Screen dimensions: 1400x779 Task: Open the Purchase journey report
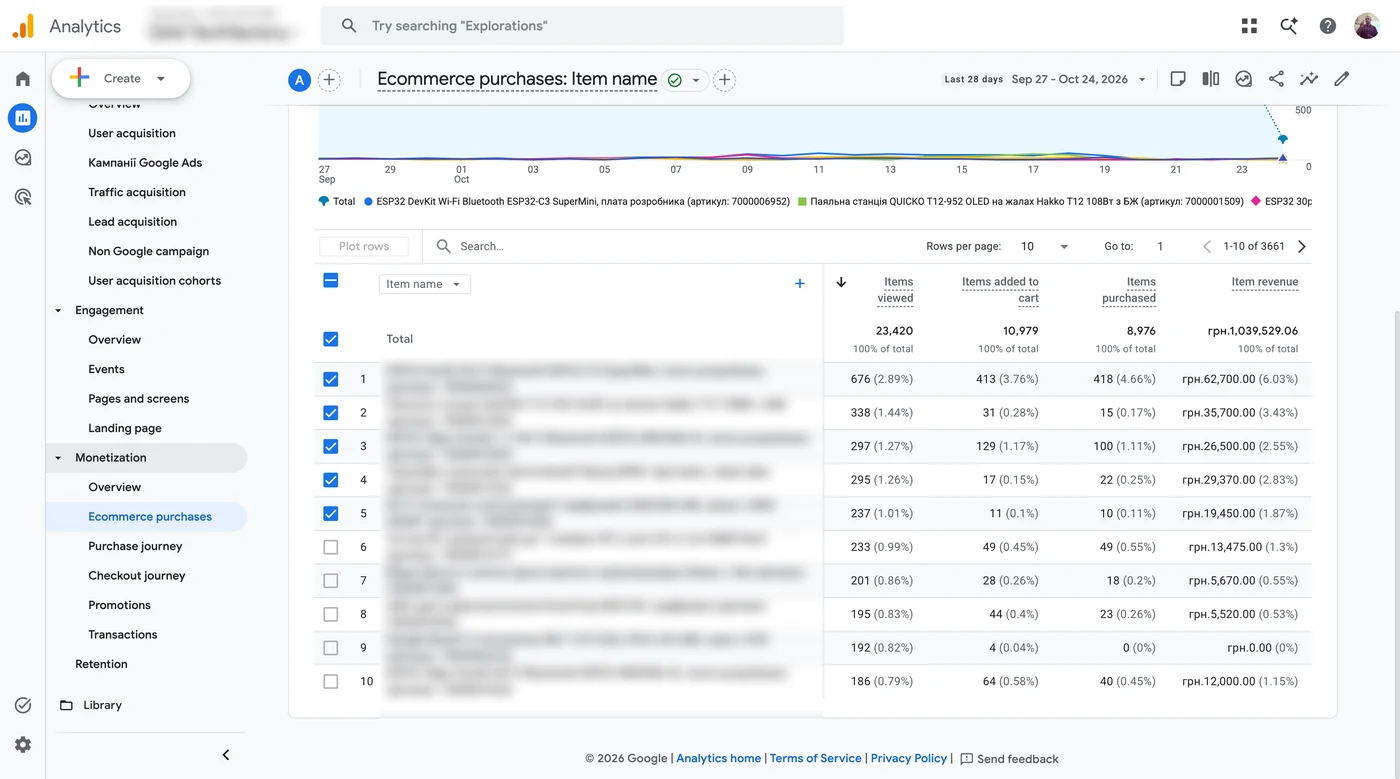pos(135,546)
